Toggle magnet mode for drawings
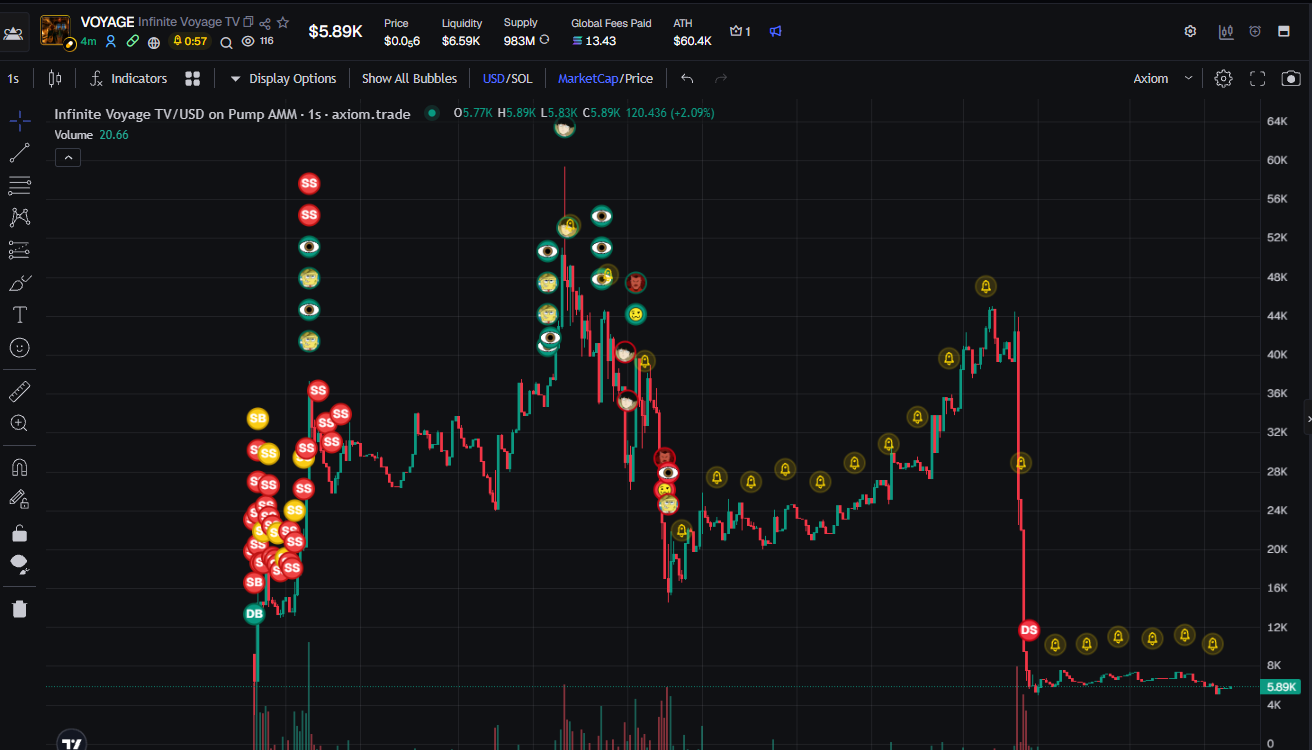This screenshot has width=1312, height=750. pyautogui.click(x=19, y=467)
